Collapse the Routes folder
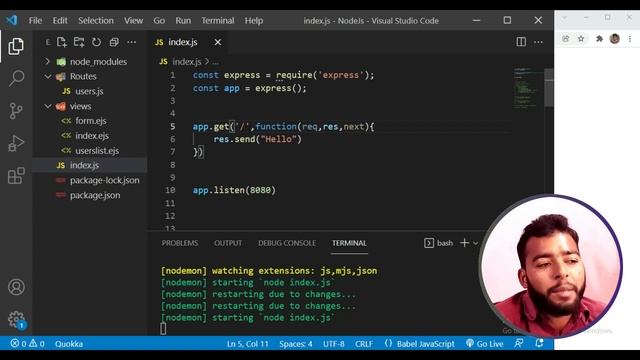This screenshot has width=640, height=360. coord(89,76)
